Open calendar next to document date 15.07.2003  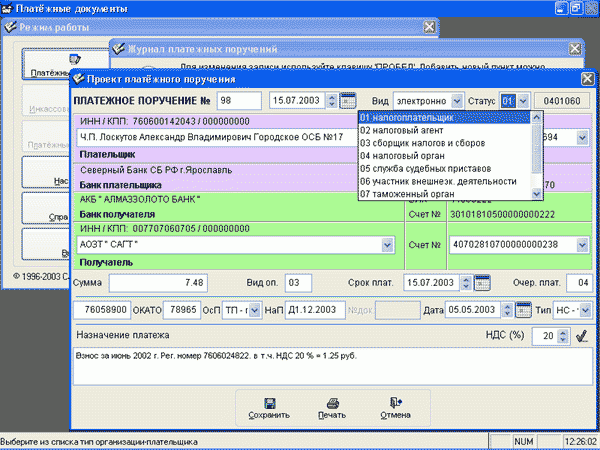coord(348,101)
